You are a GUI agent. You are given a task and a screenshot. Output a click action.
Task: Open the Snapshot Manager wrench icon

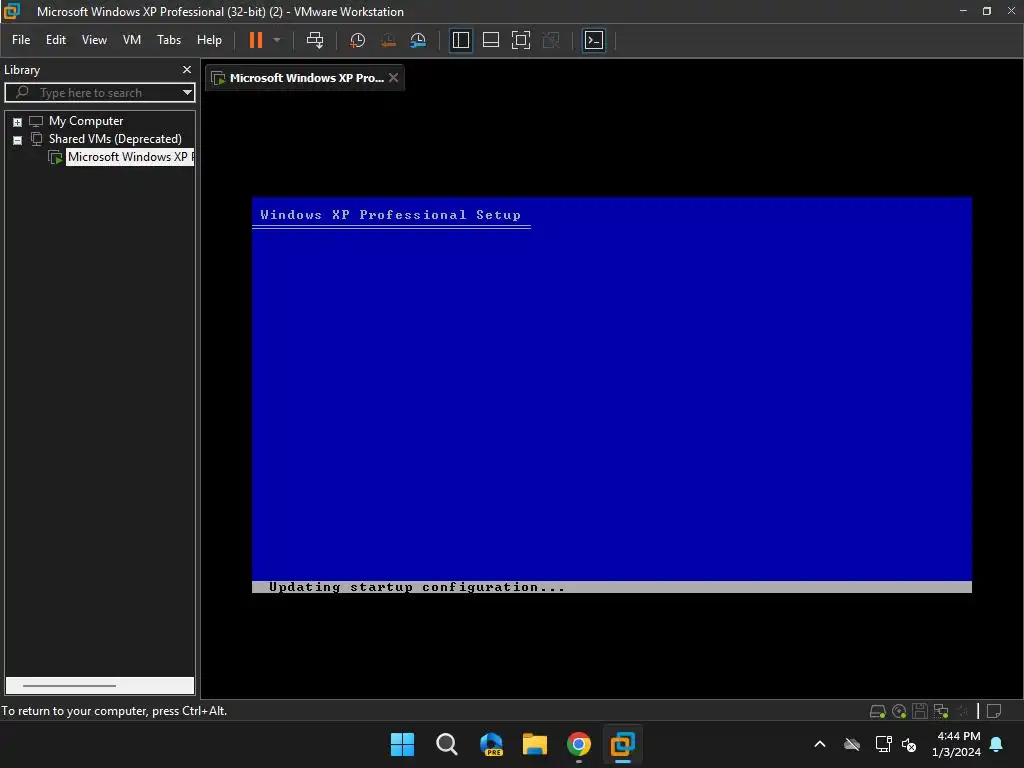[x=418, y=40]
